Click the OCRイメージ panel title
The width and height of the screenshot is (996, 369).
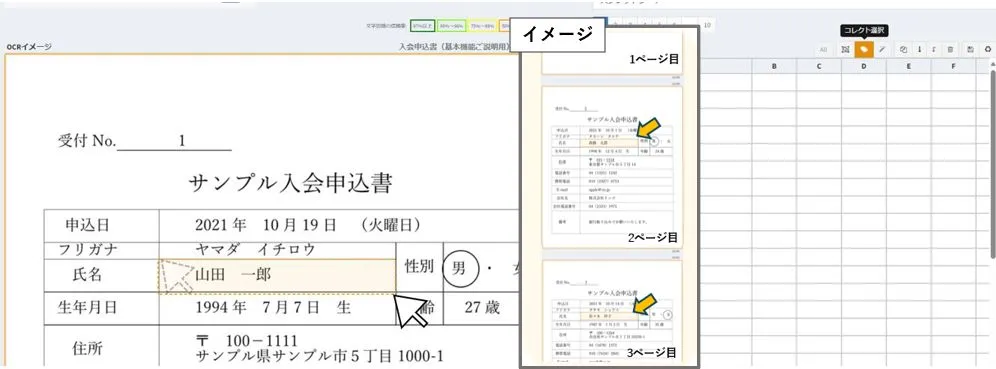click(29, 46)
